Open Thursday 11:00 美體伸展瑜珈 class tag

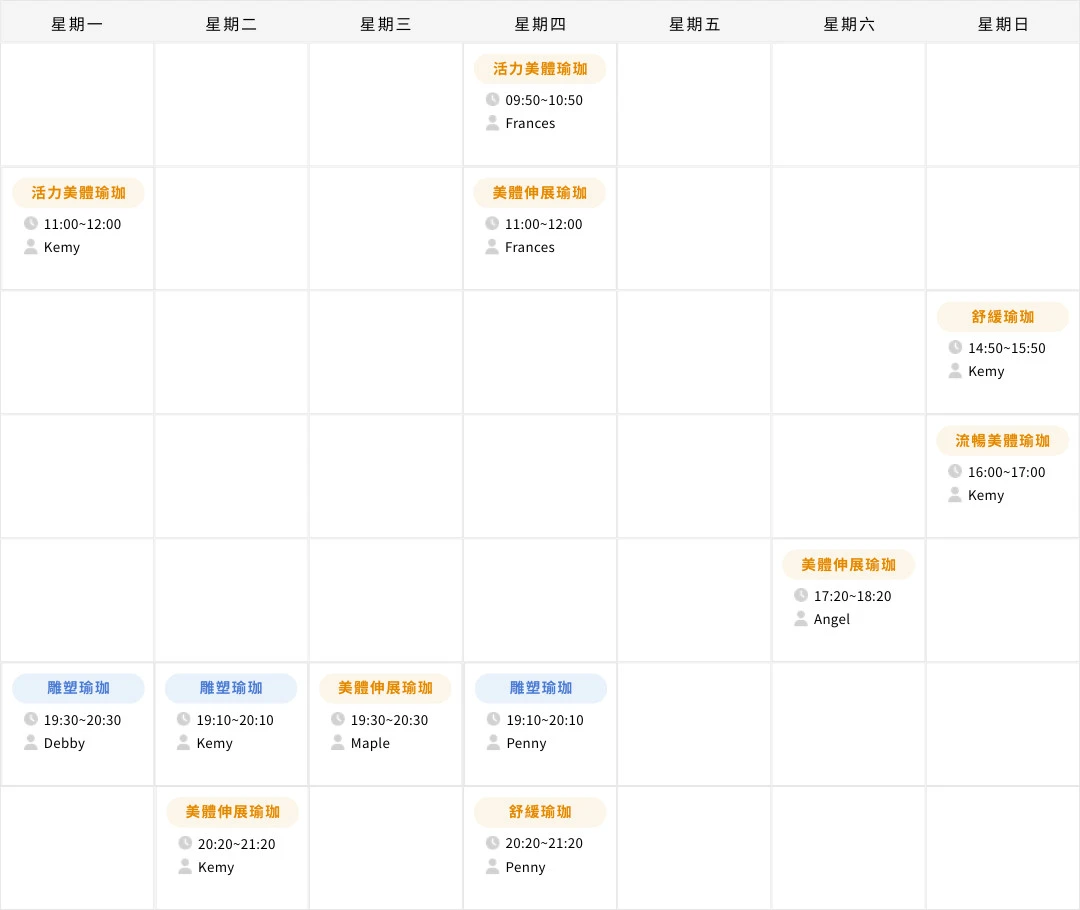tap(539, 193)
